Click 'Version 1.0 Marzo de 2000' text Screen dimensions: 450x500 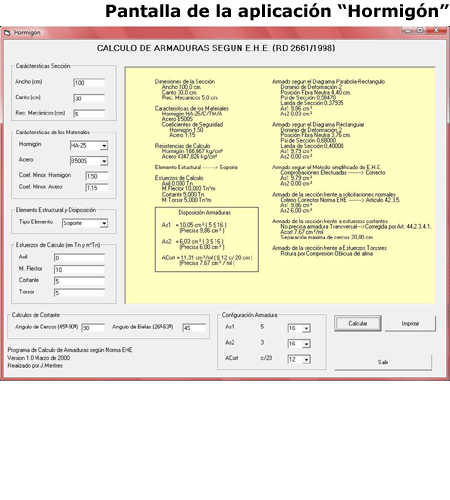click(x=39, y=358)
